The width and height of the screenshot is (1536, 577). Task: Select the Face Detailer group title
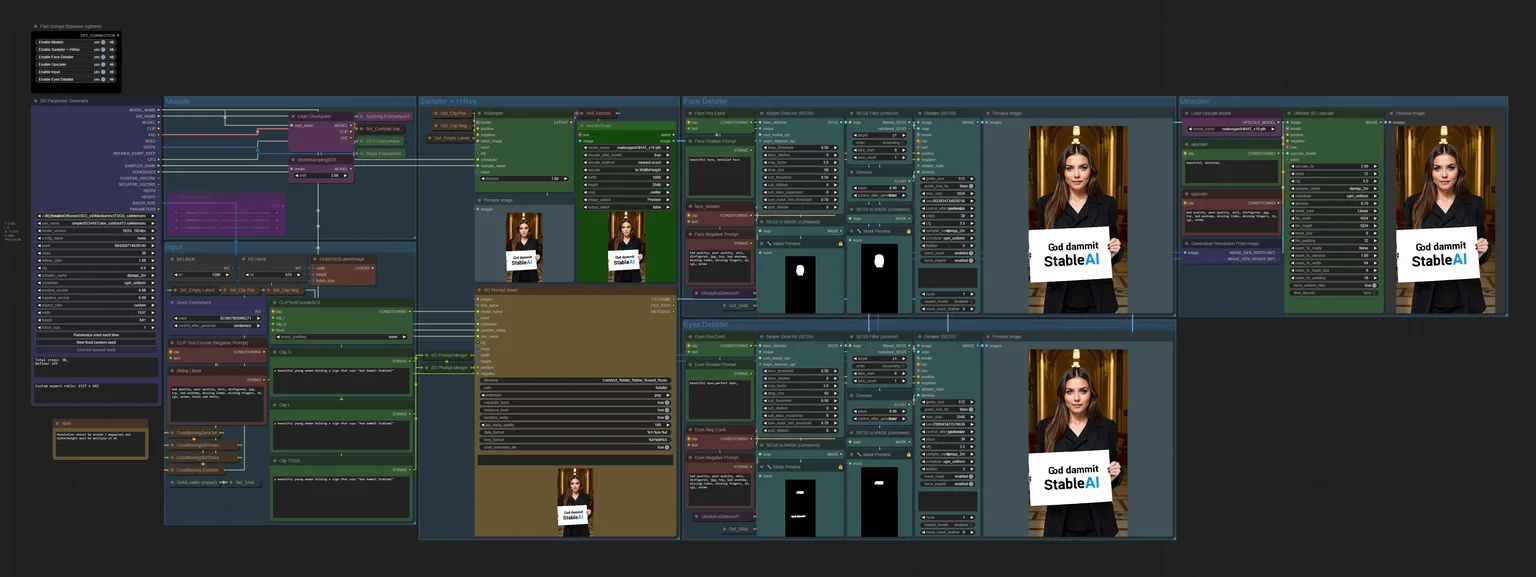pyautogui.click(x=705, y=101)
